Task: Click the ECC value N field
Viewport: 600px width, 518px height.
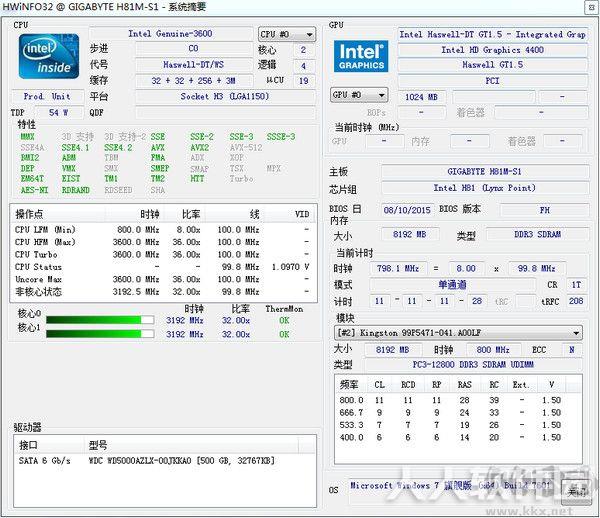Action: point(572,350)
